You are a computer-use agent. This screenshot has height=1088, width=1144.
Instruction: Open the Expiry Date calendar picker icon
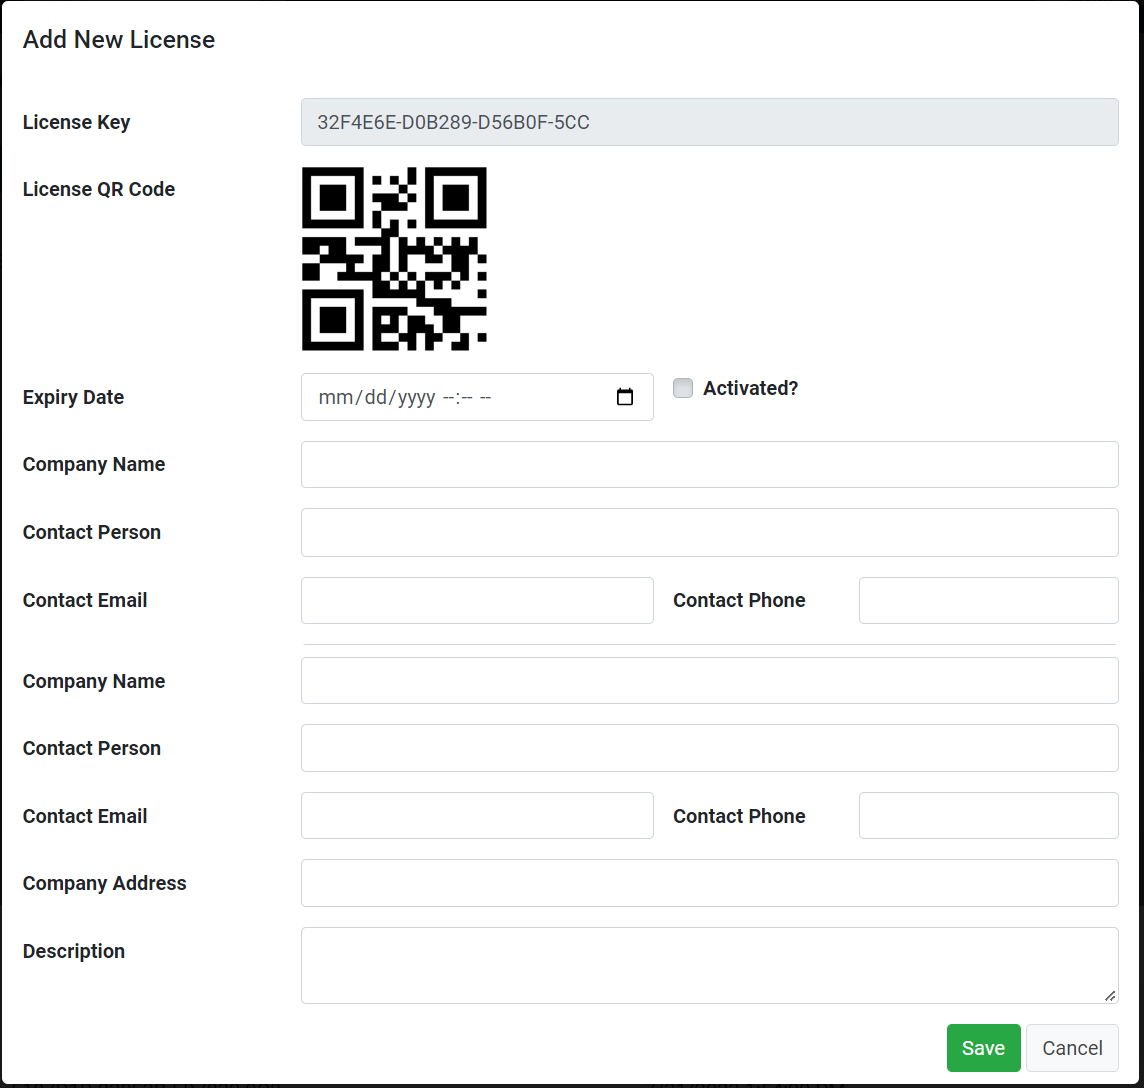point(625,397)
